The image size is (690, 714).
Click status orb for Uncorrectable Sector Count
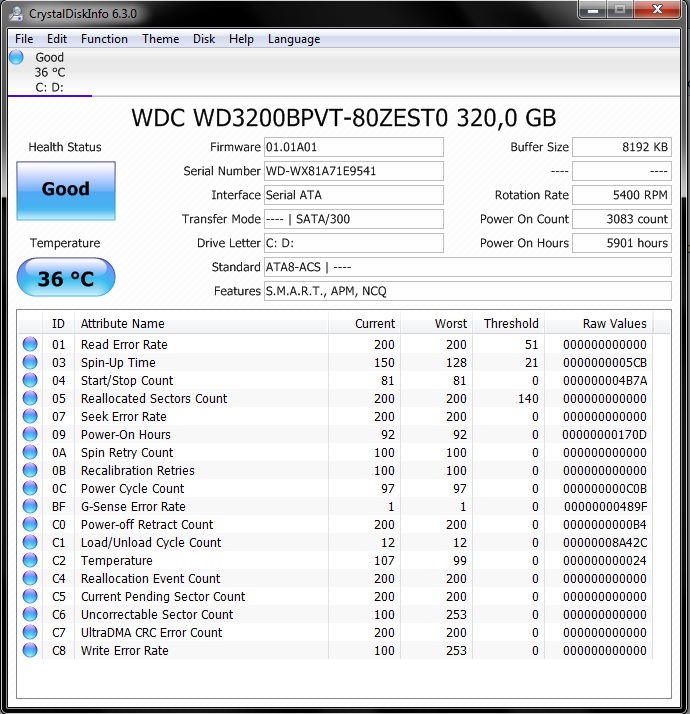coord(30,614)
